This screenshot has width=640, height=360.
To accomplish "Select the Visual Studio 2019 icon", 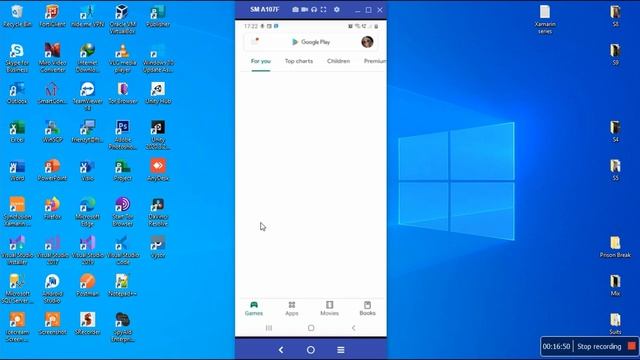I will [x=87, y=250].
